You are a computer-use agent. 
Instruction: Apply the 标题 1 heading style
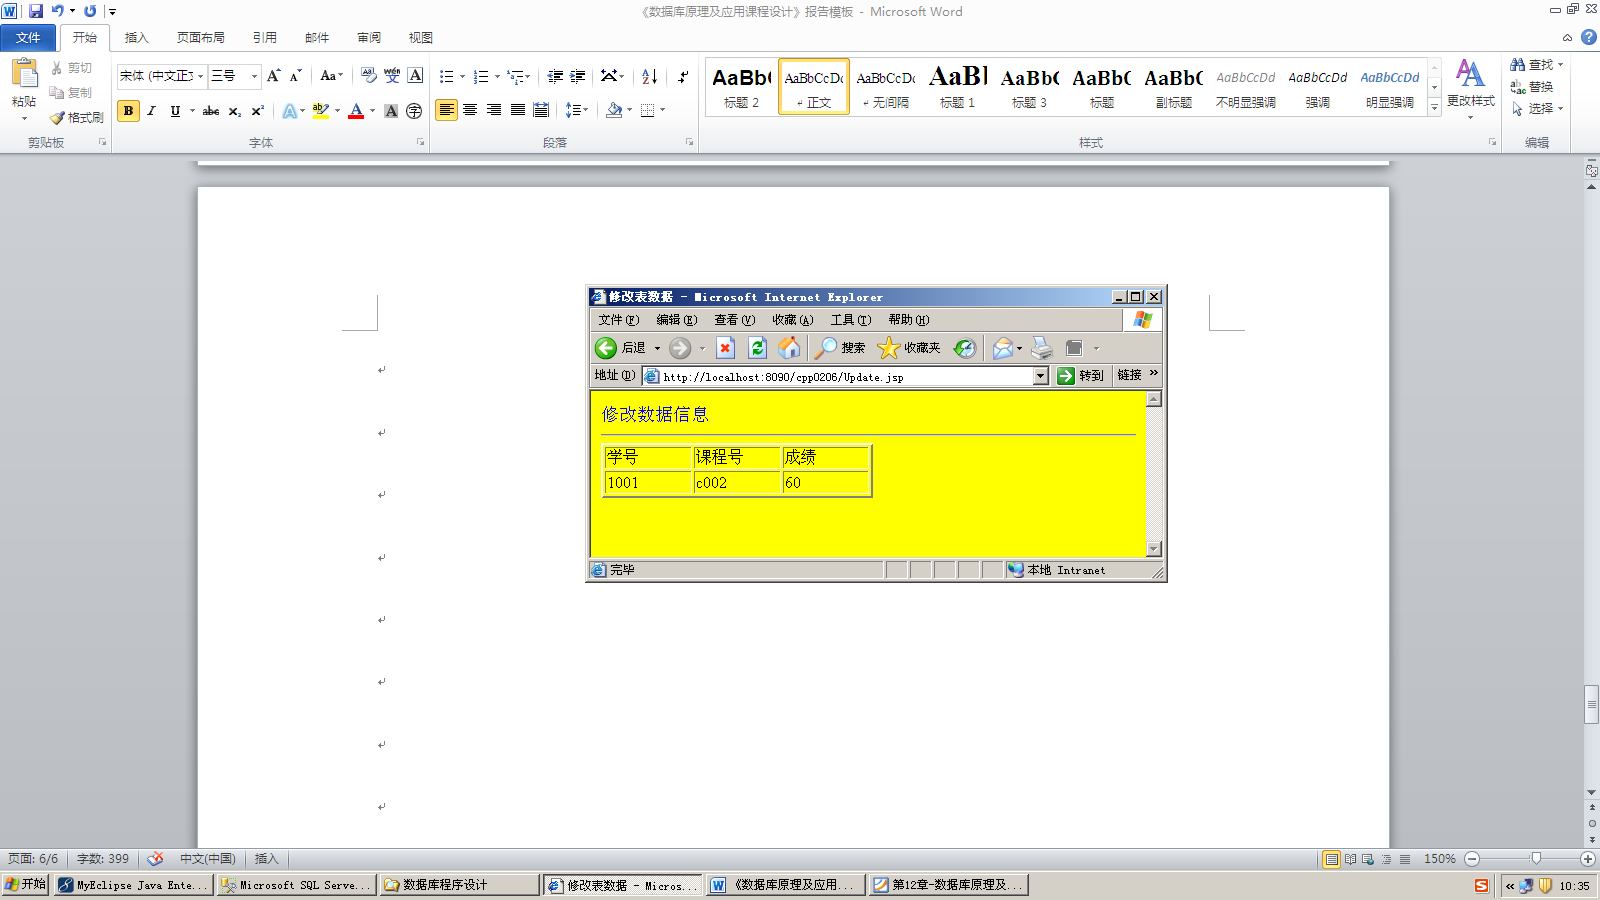958,87
